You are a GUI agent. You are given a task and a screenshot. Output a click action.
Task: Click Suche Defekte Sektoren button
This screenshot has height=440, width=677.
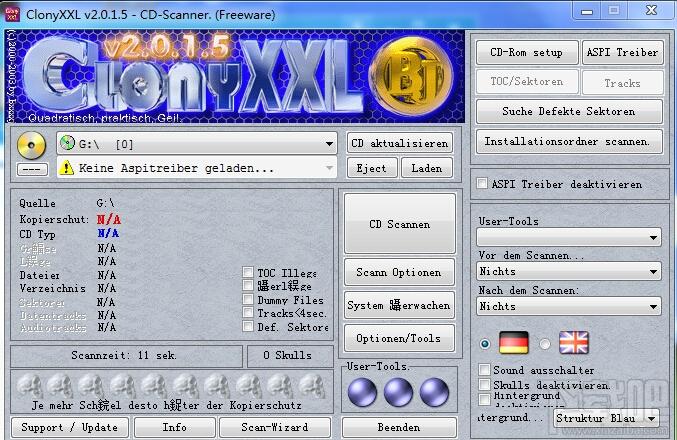point(569,111)
